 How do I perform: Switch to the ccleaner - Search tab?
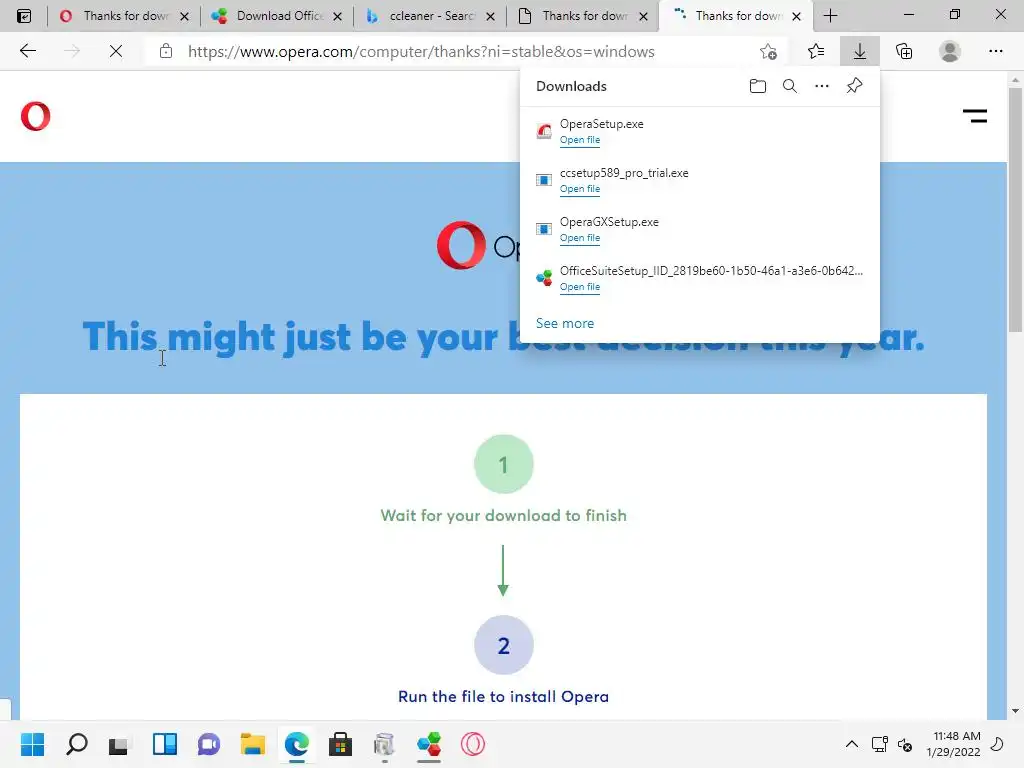(429, 16)
